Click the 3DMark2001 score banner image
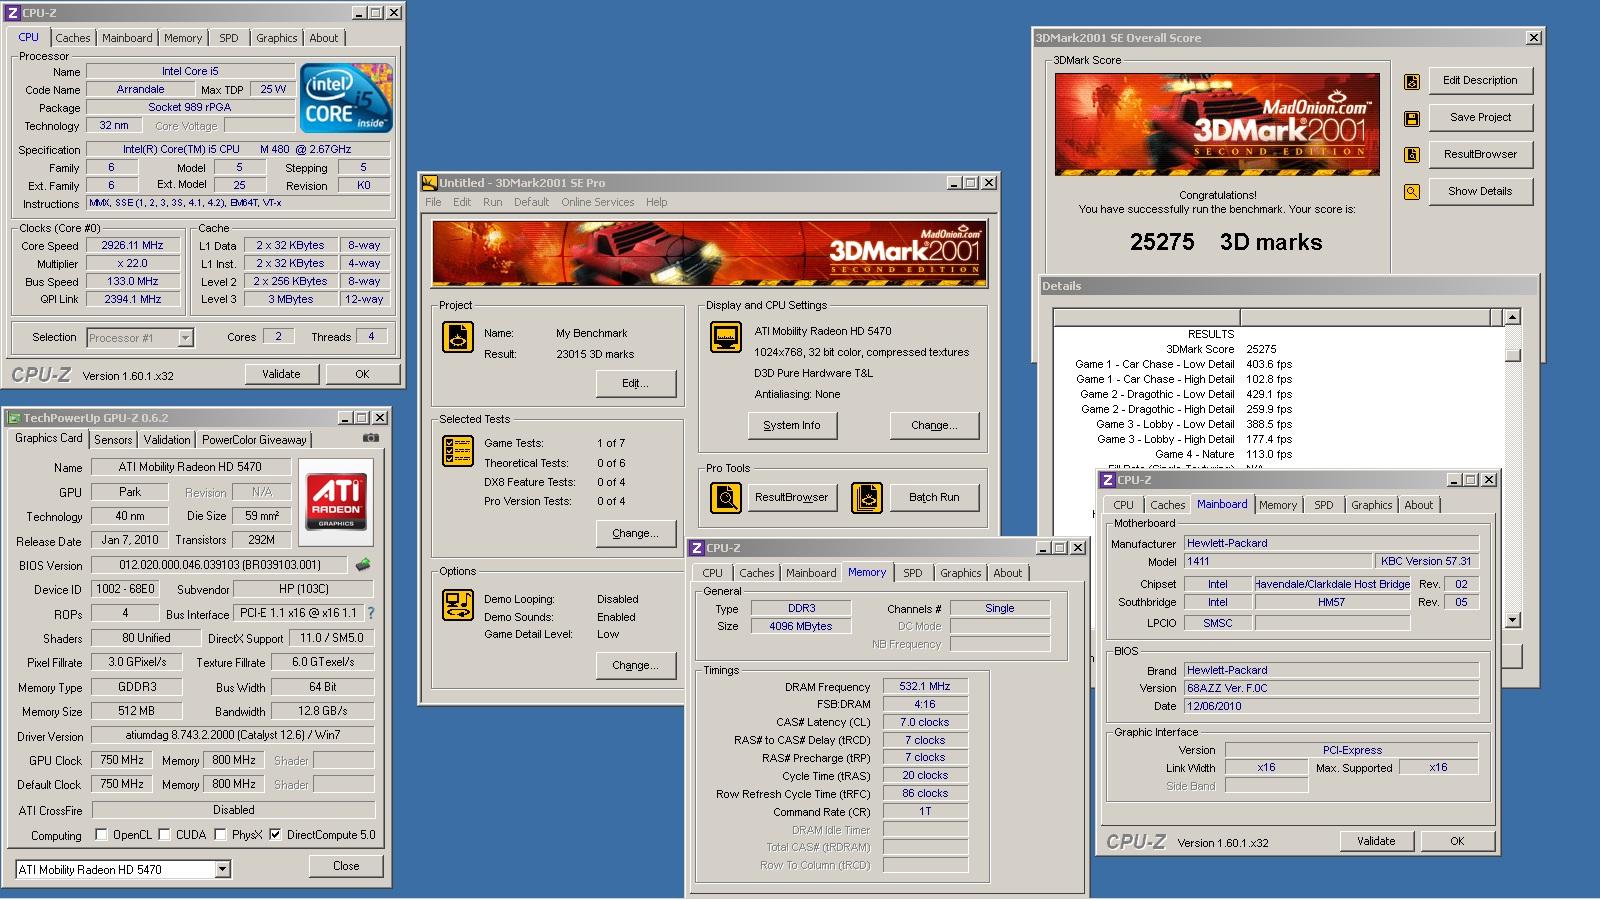 click(x=1217, y=124)
